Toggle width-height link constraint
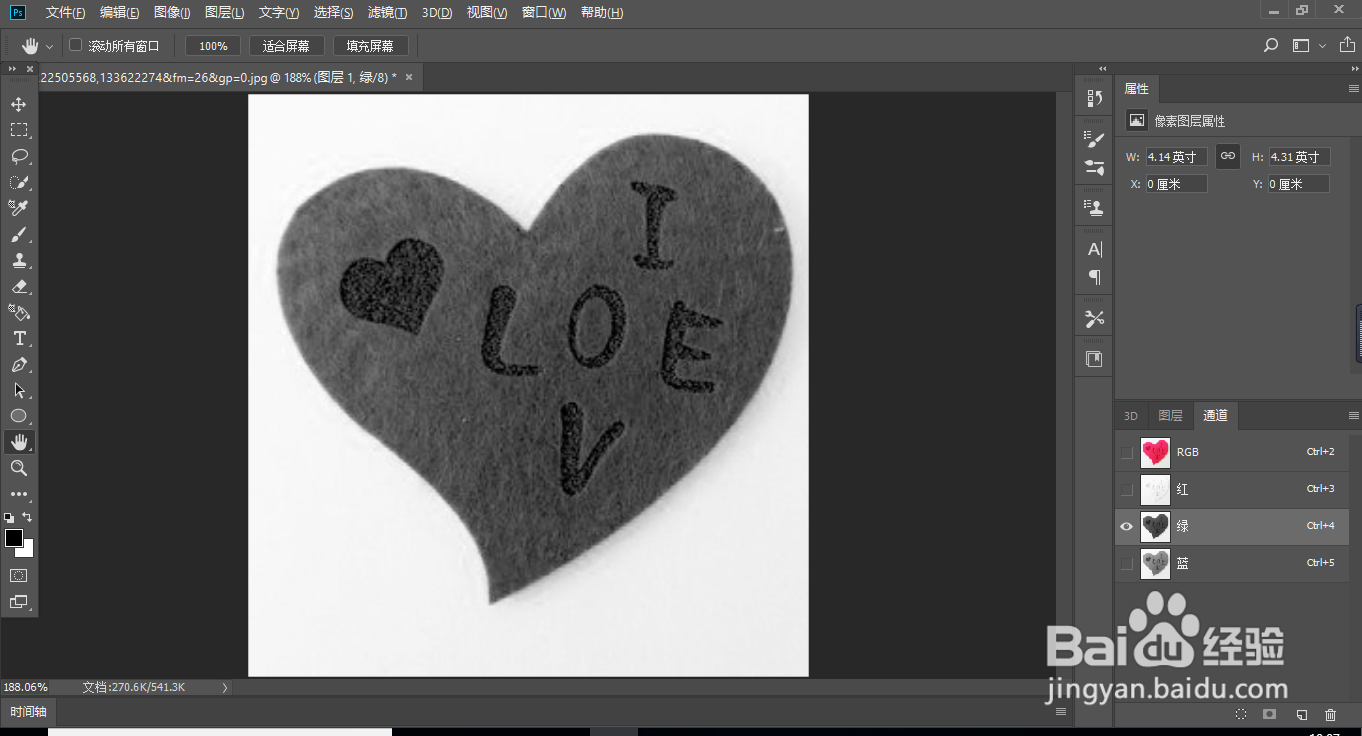Screen dimensions: 1362x736 coord(1228,156)
